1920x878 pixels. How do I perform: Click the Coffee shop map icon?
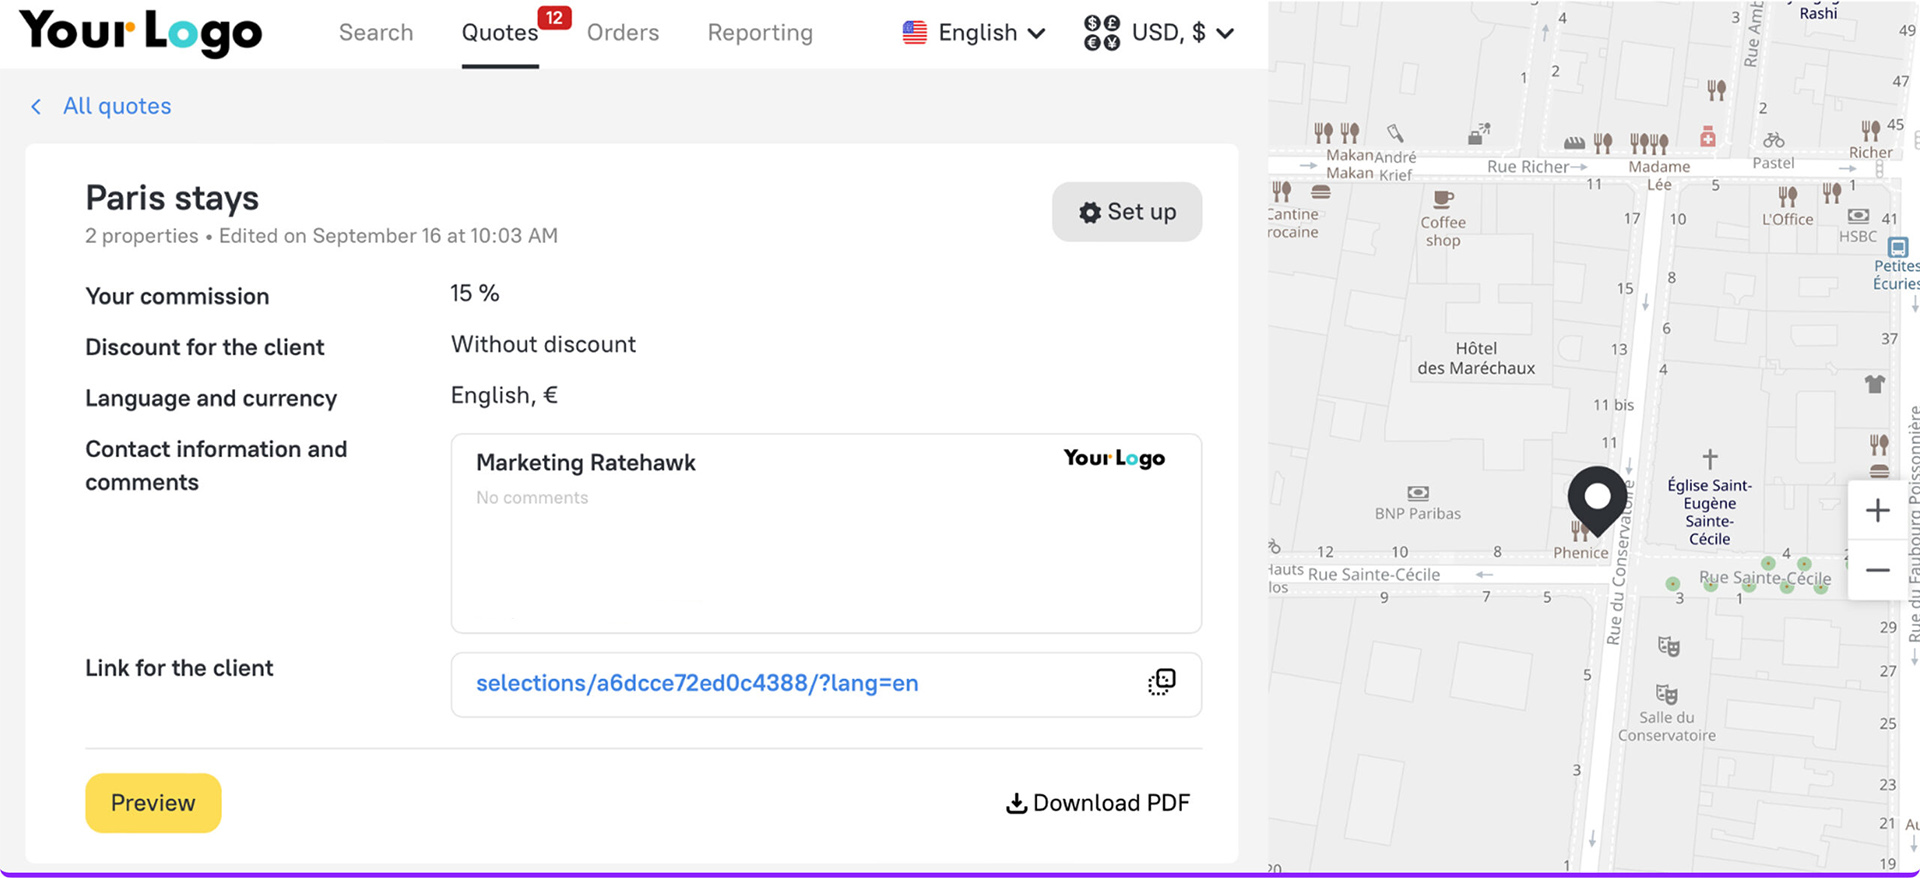[1442, 199]
